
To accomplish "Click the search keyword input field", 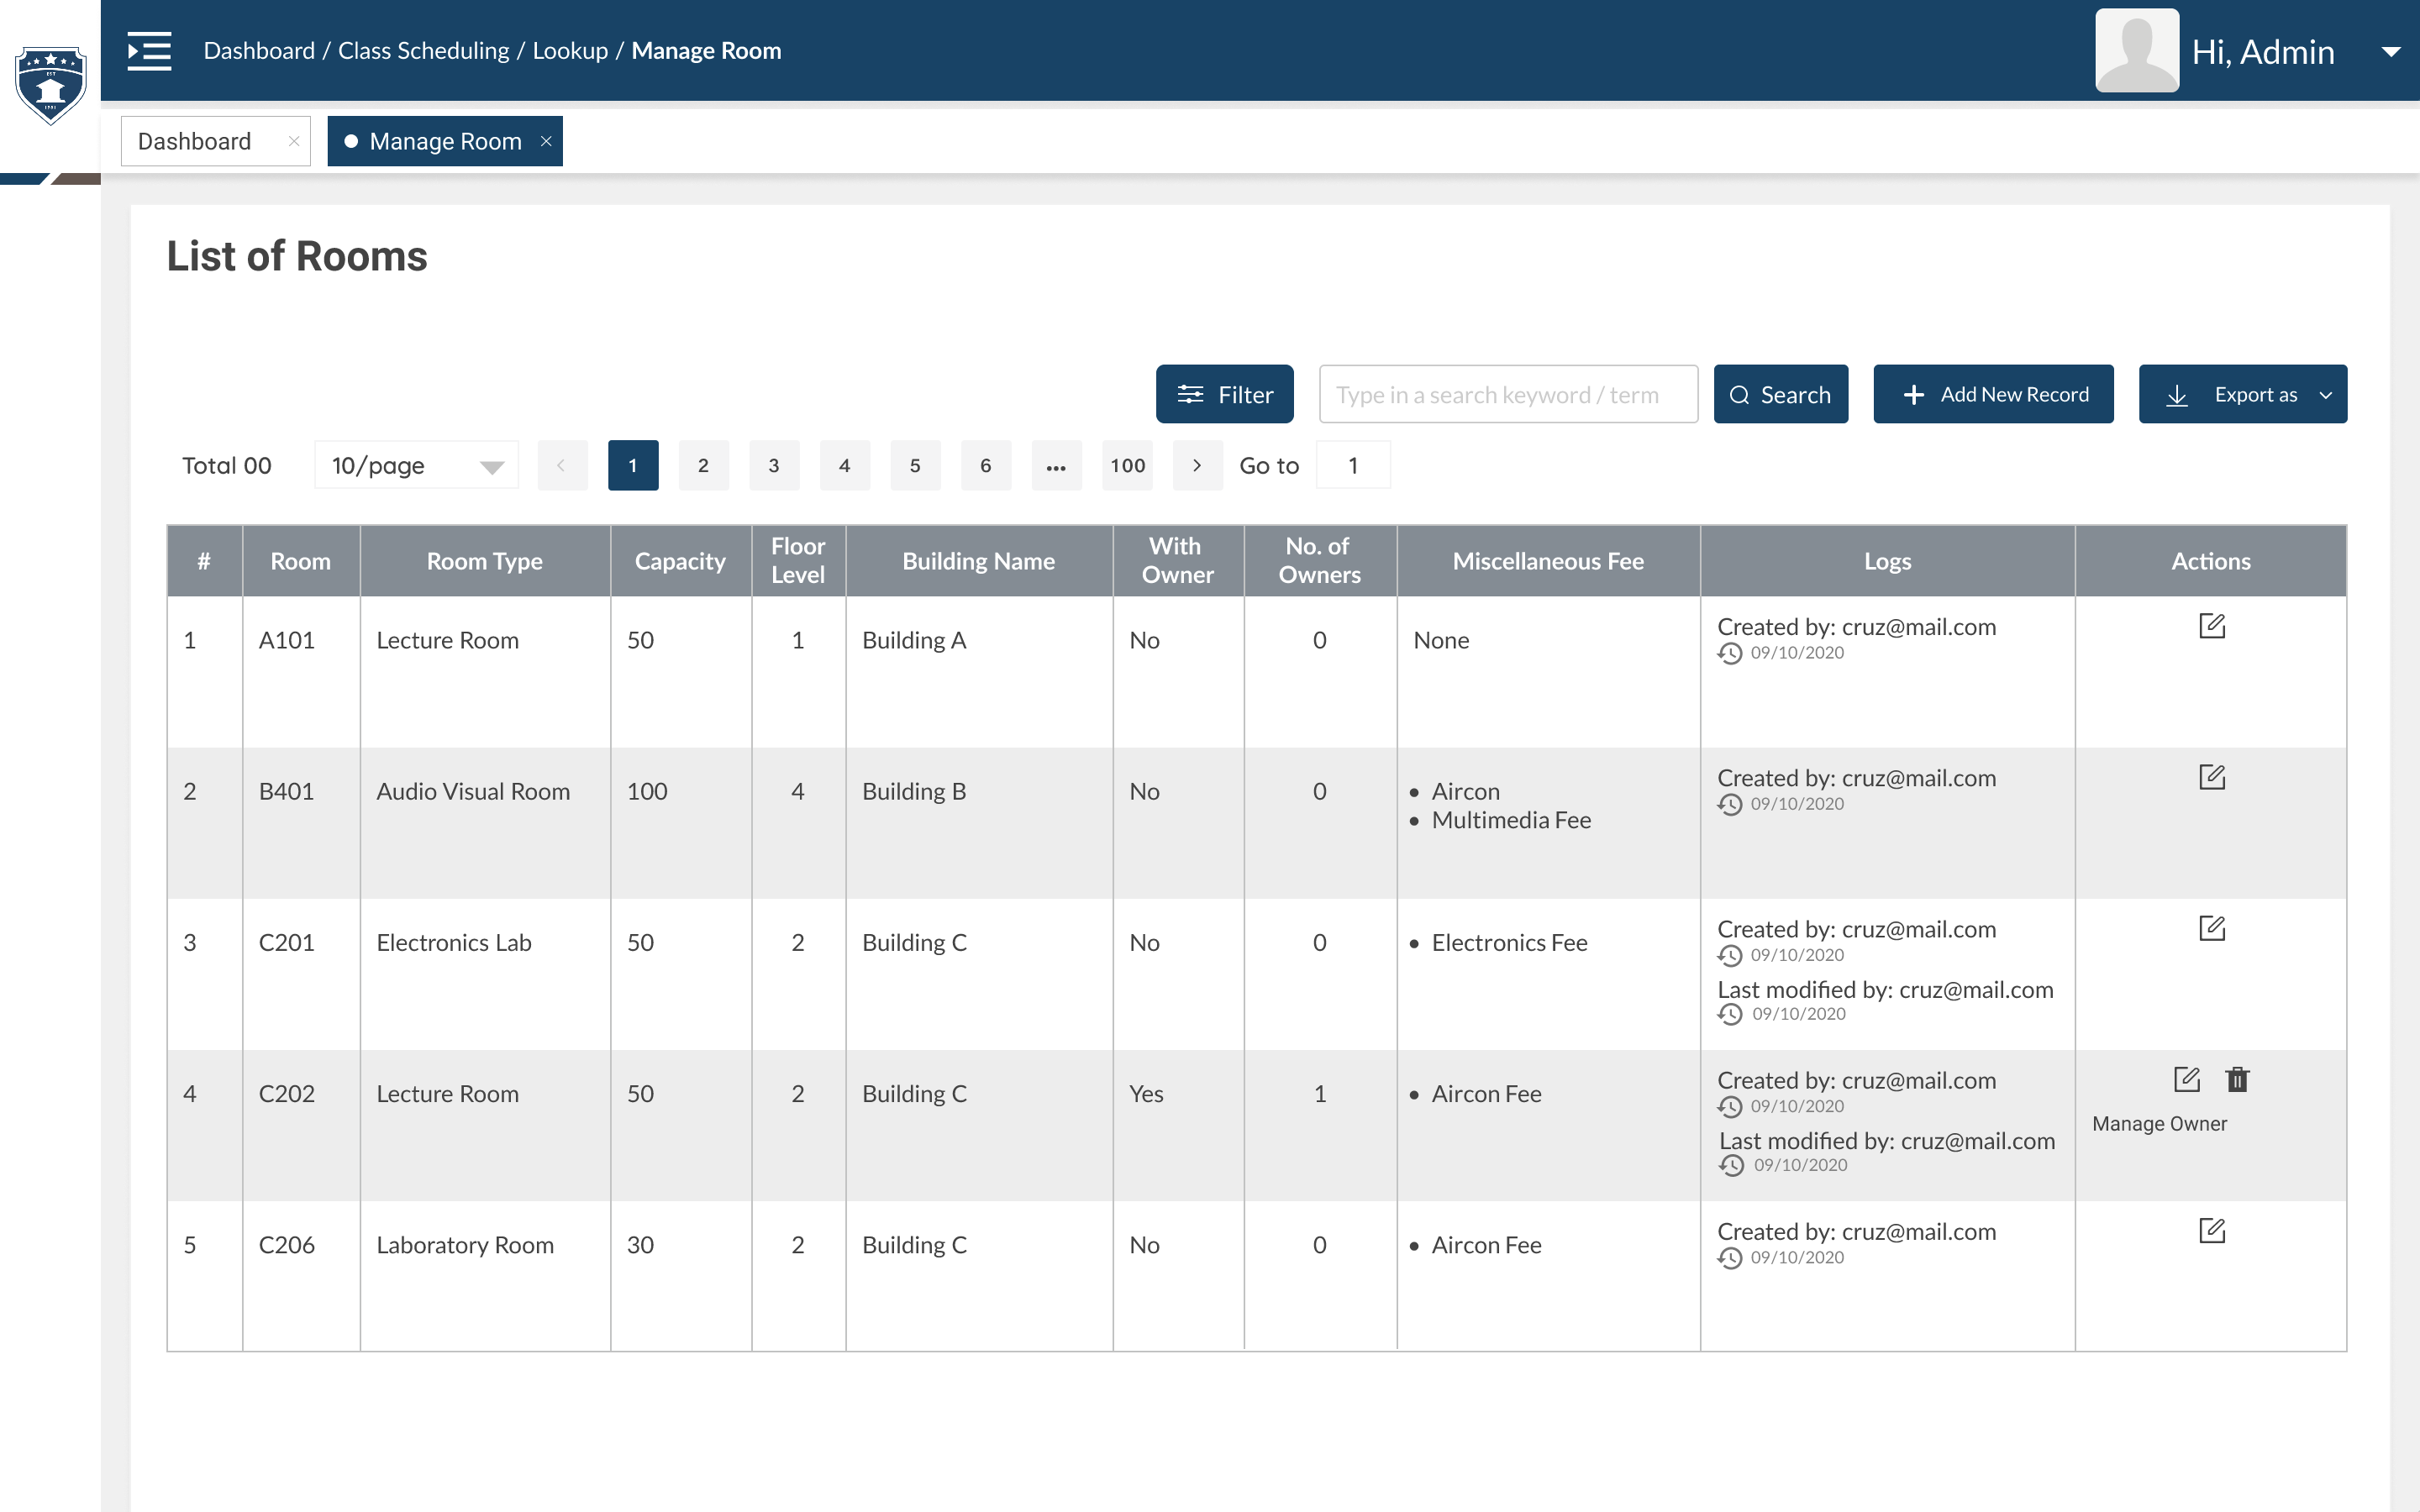I will 1508,394.
